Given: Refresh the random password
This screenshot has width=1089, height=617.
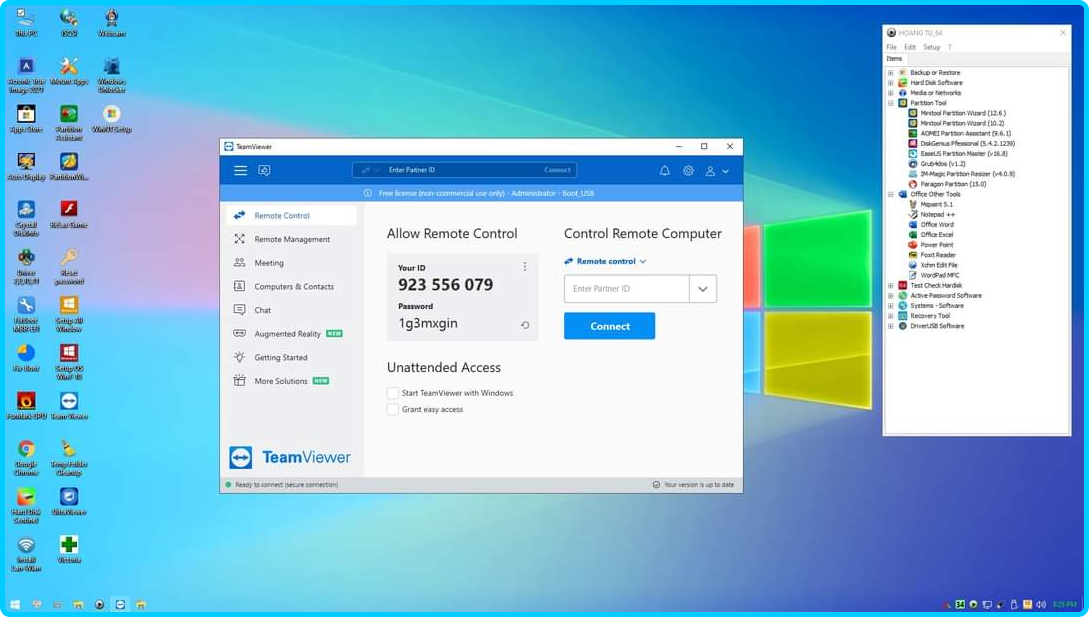Looking at the screenshot, I should coord(525,324).
